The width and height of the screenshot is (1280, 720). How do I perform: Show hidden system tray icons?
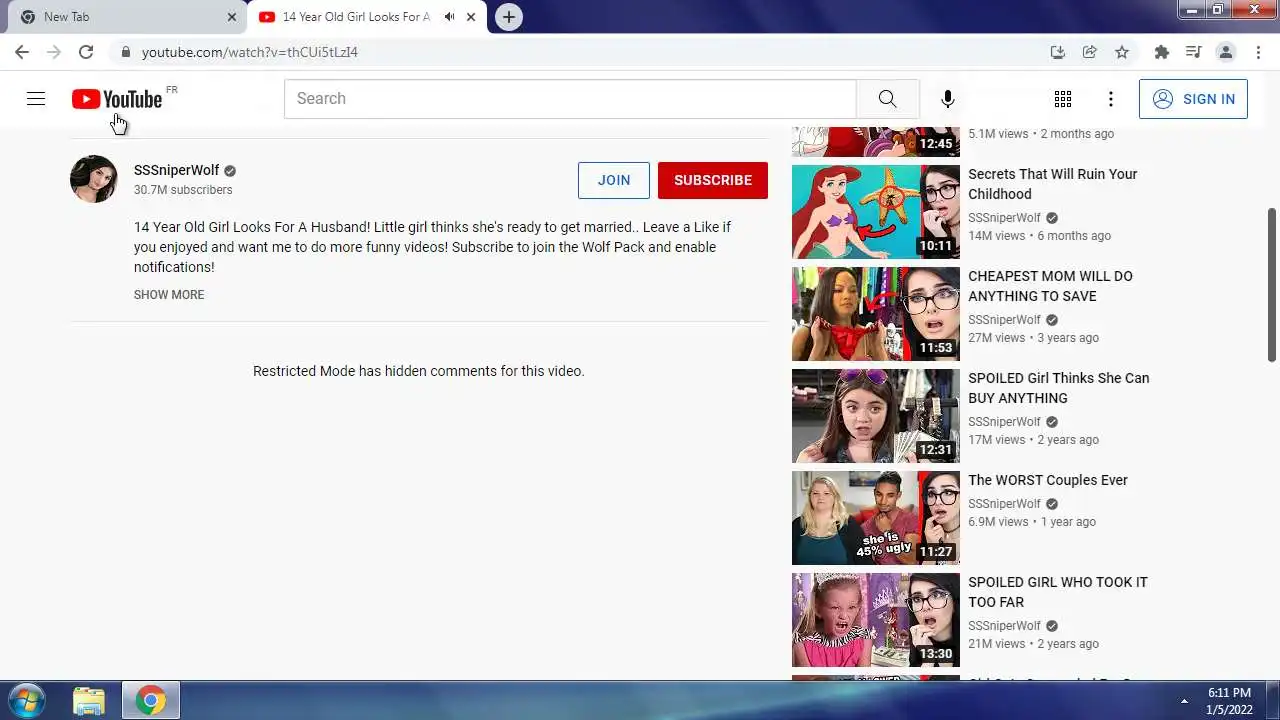pyautogui.click(x=1184, y=701)
